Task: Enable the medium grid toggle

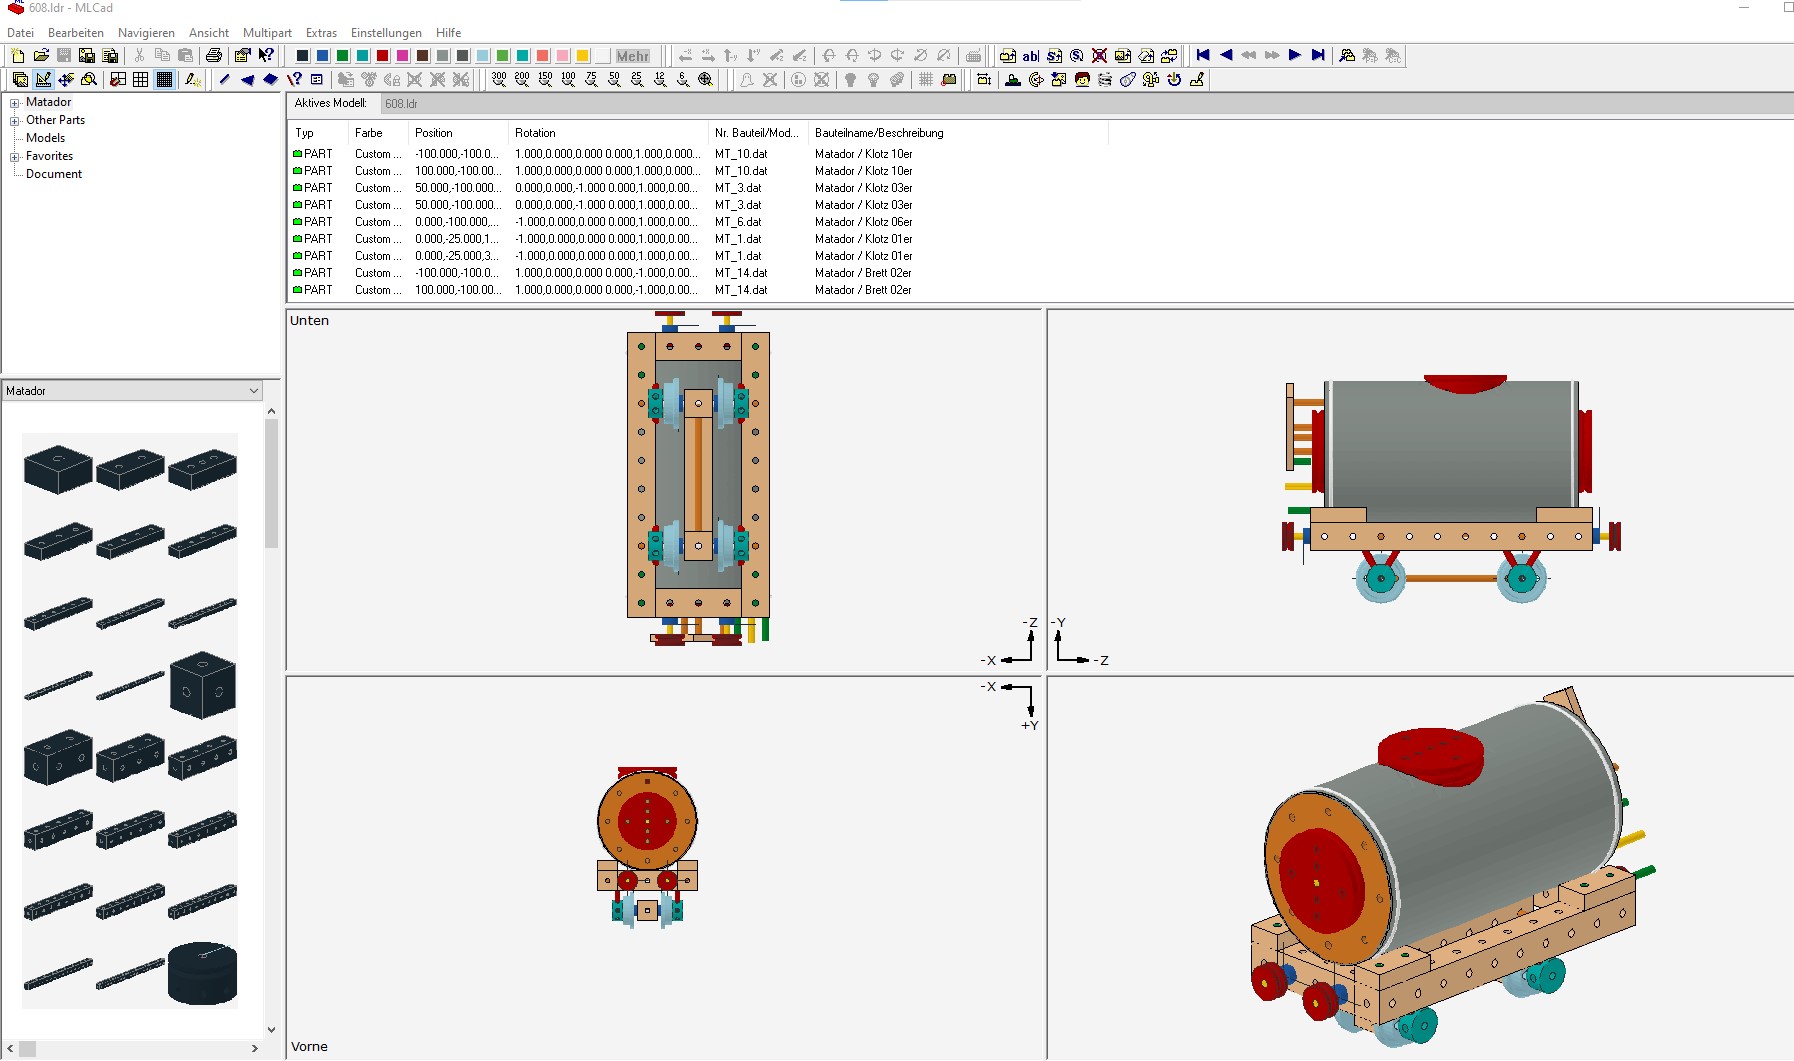Action: click(141, 80)
